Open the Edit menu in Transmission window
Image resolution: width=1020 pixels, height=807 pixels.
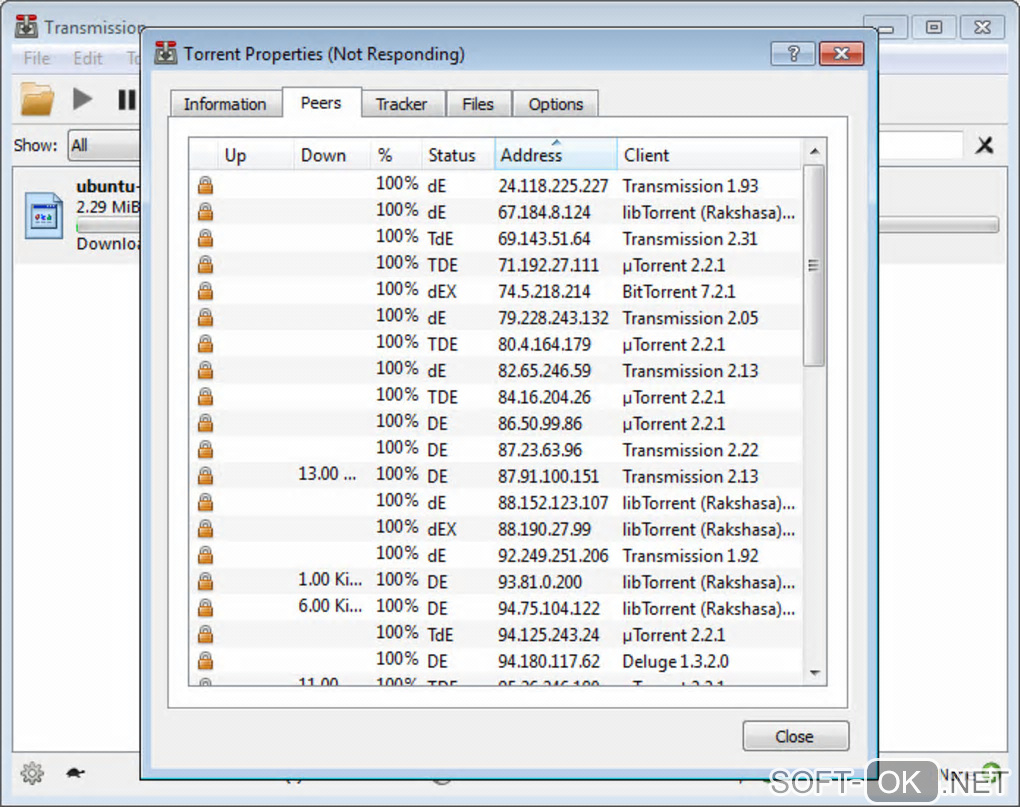[88, 59]
